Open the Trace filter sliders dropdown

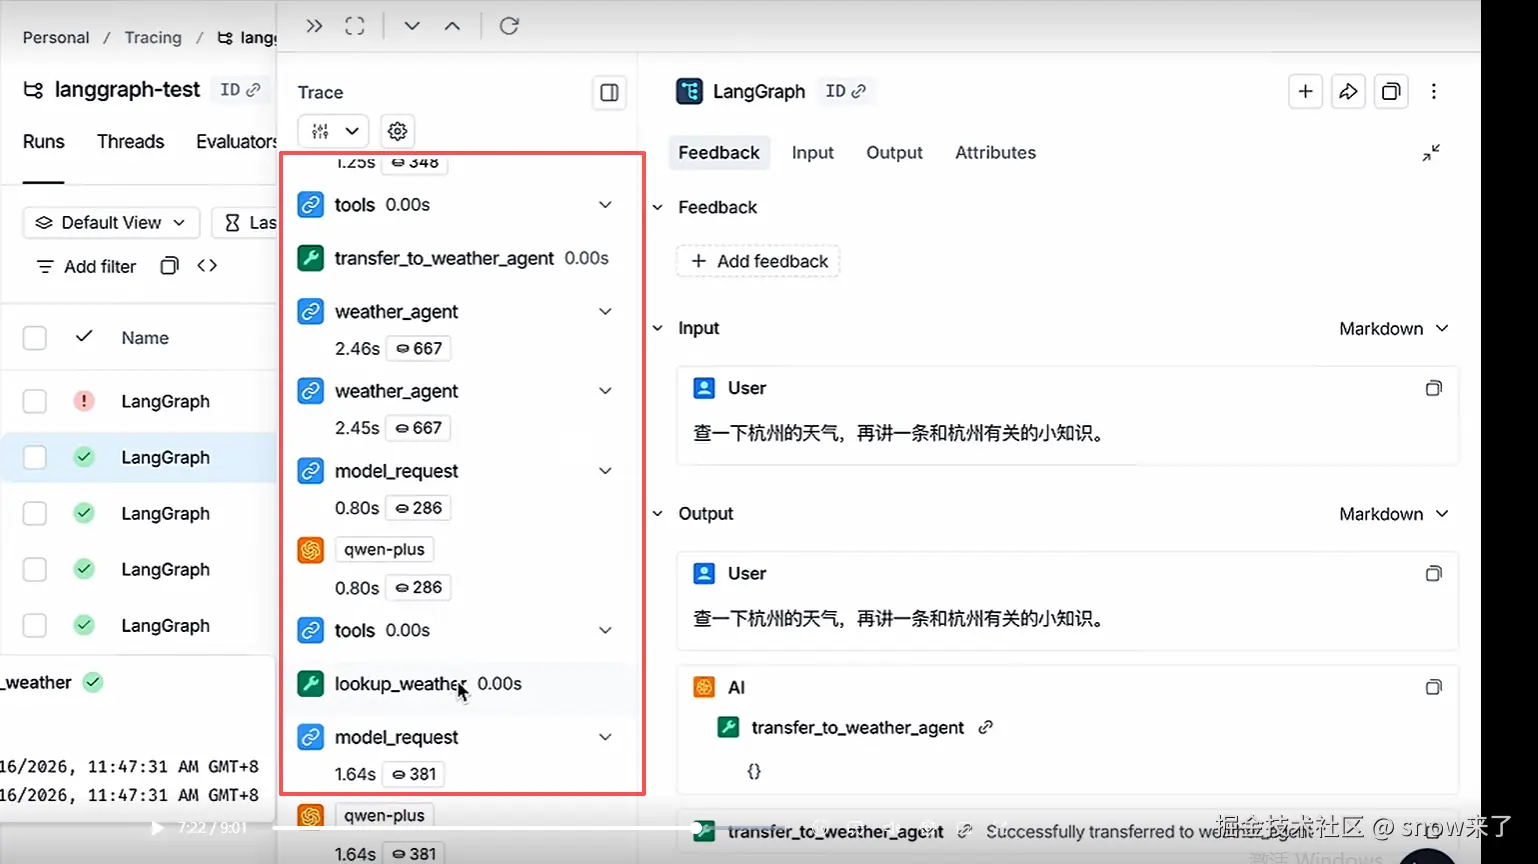(x=333, y=131)
